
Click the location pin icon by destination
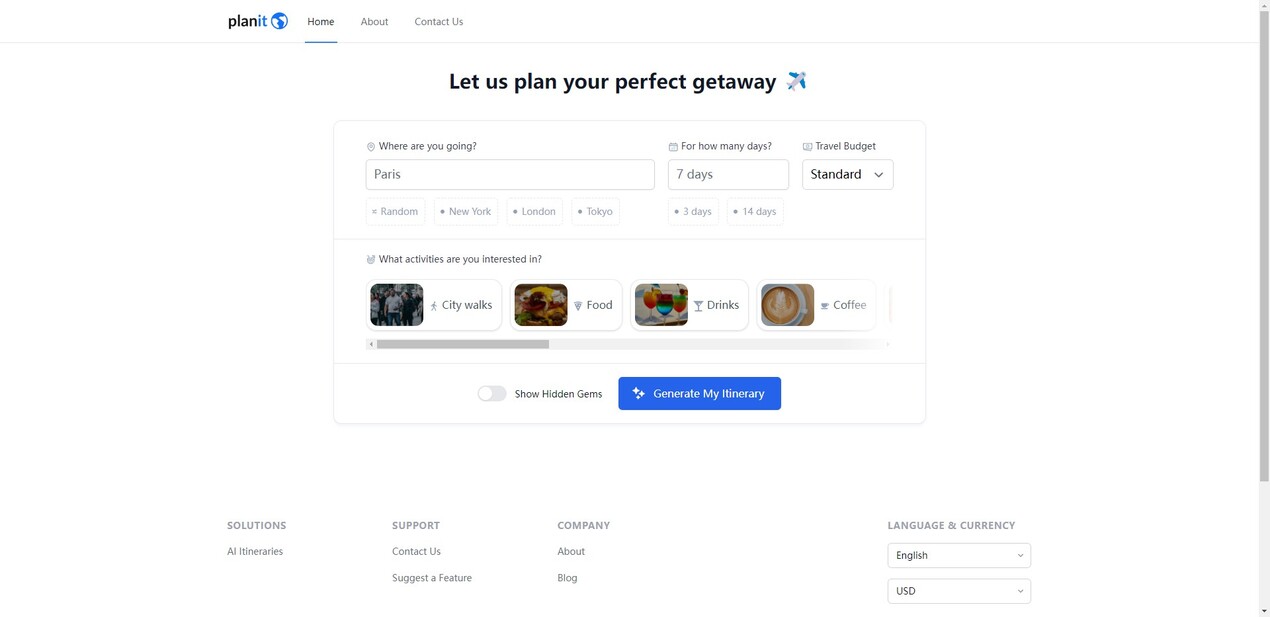pos(371,147)
